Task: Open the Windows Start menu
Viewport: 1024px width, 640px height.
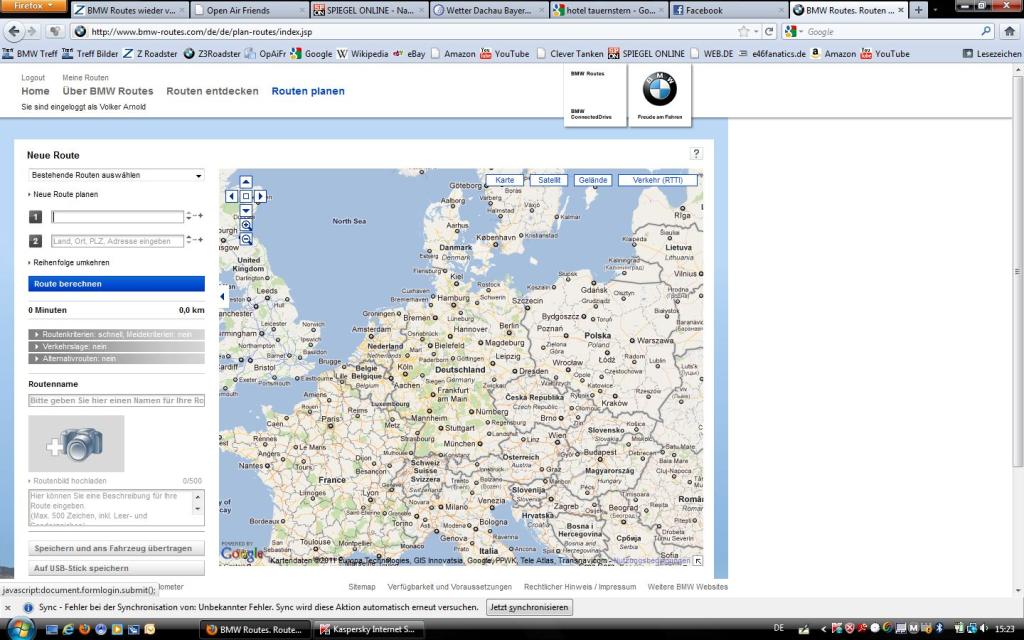Action: point(20,629)
